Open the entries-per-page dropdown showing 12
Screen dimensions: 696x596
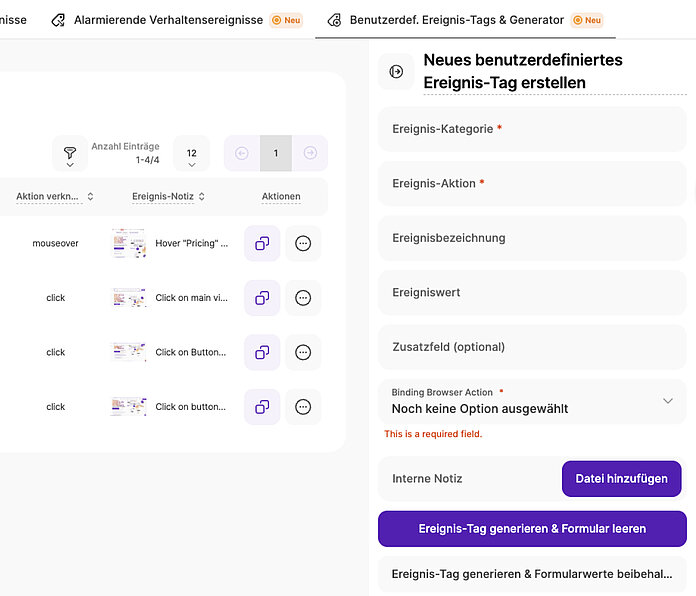[x=191, y=154]
